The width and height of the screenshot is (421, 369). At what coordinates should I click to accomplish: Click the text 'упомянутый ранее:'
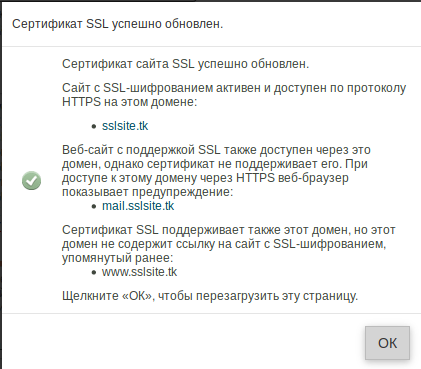coord(118,258)
